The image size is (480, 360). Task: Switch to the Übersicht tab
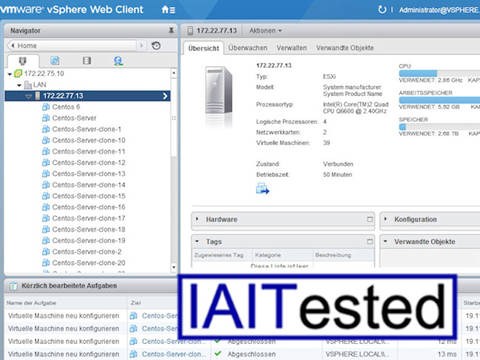tap(204, 48)
